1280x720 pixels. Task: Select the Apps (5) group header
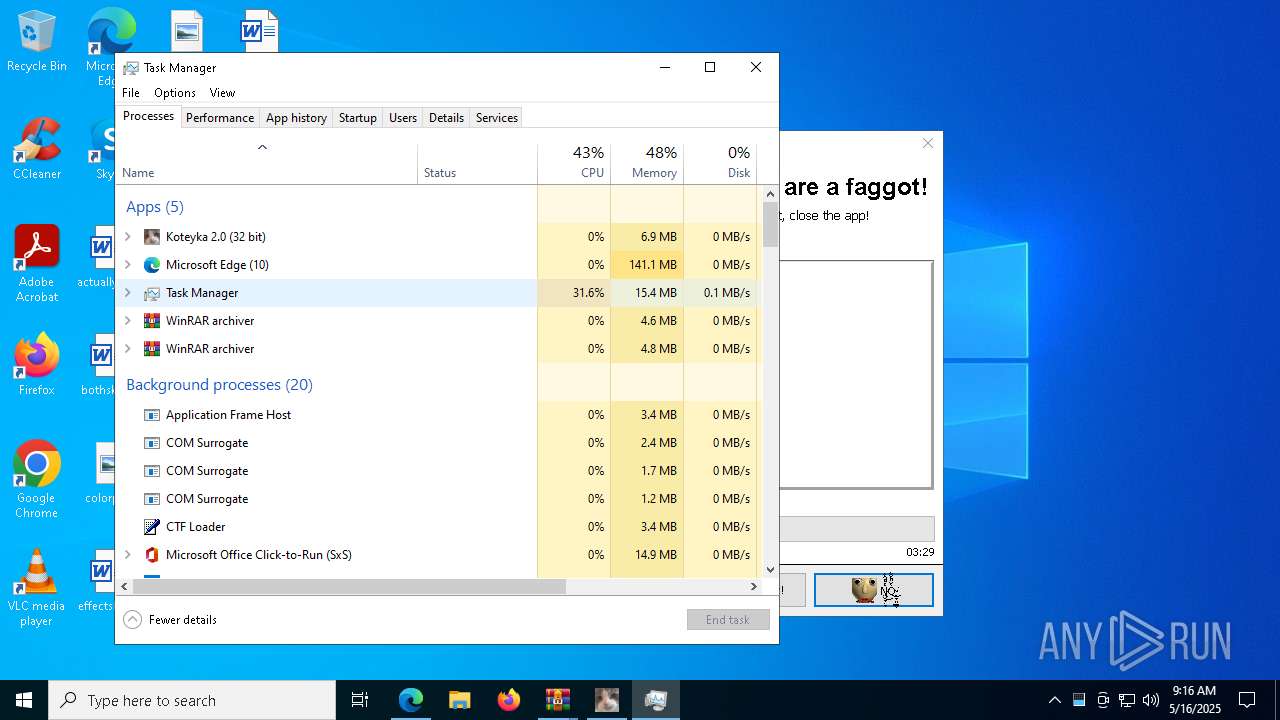[x=155, y=207]
